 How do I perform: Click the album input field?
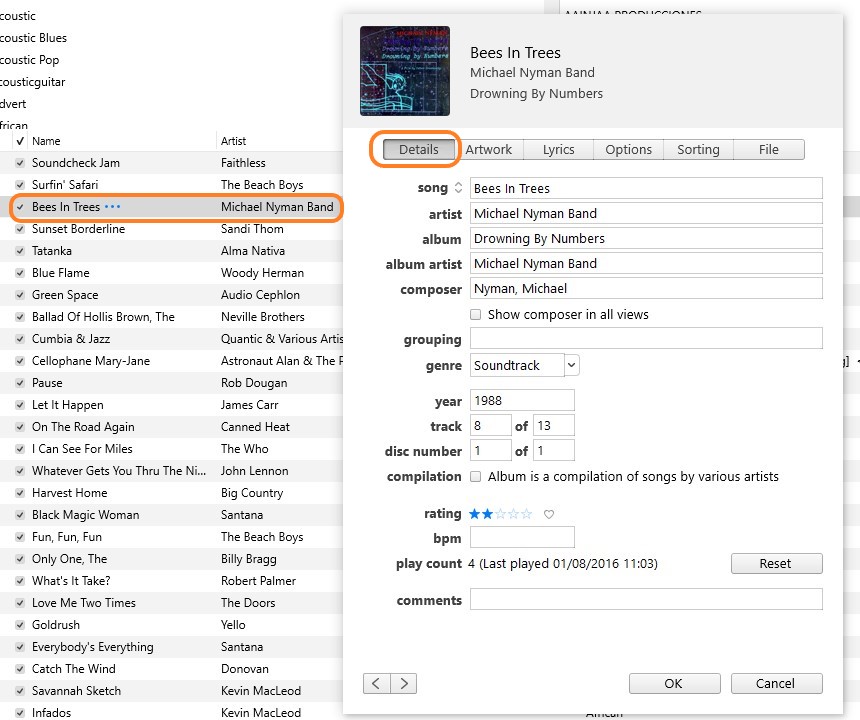point(646,239)
